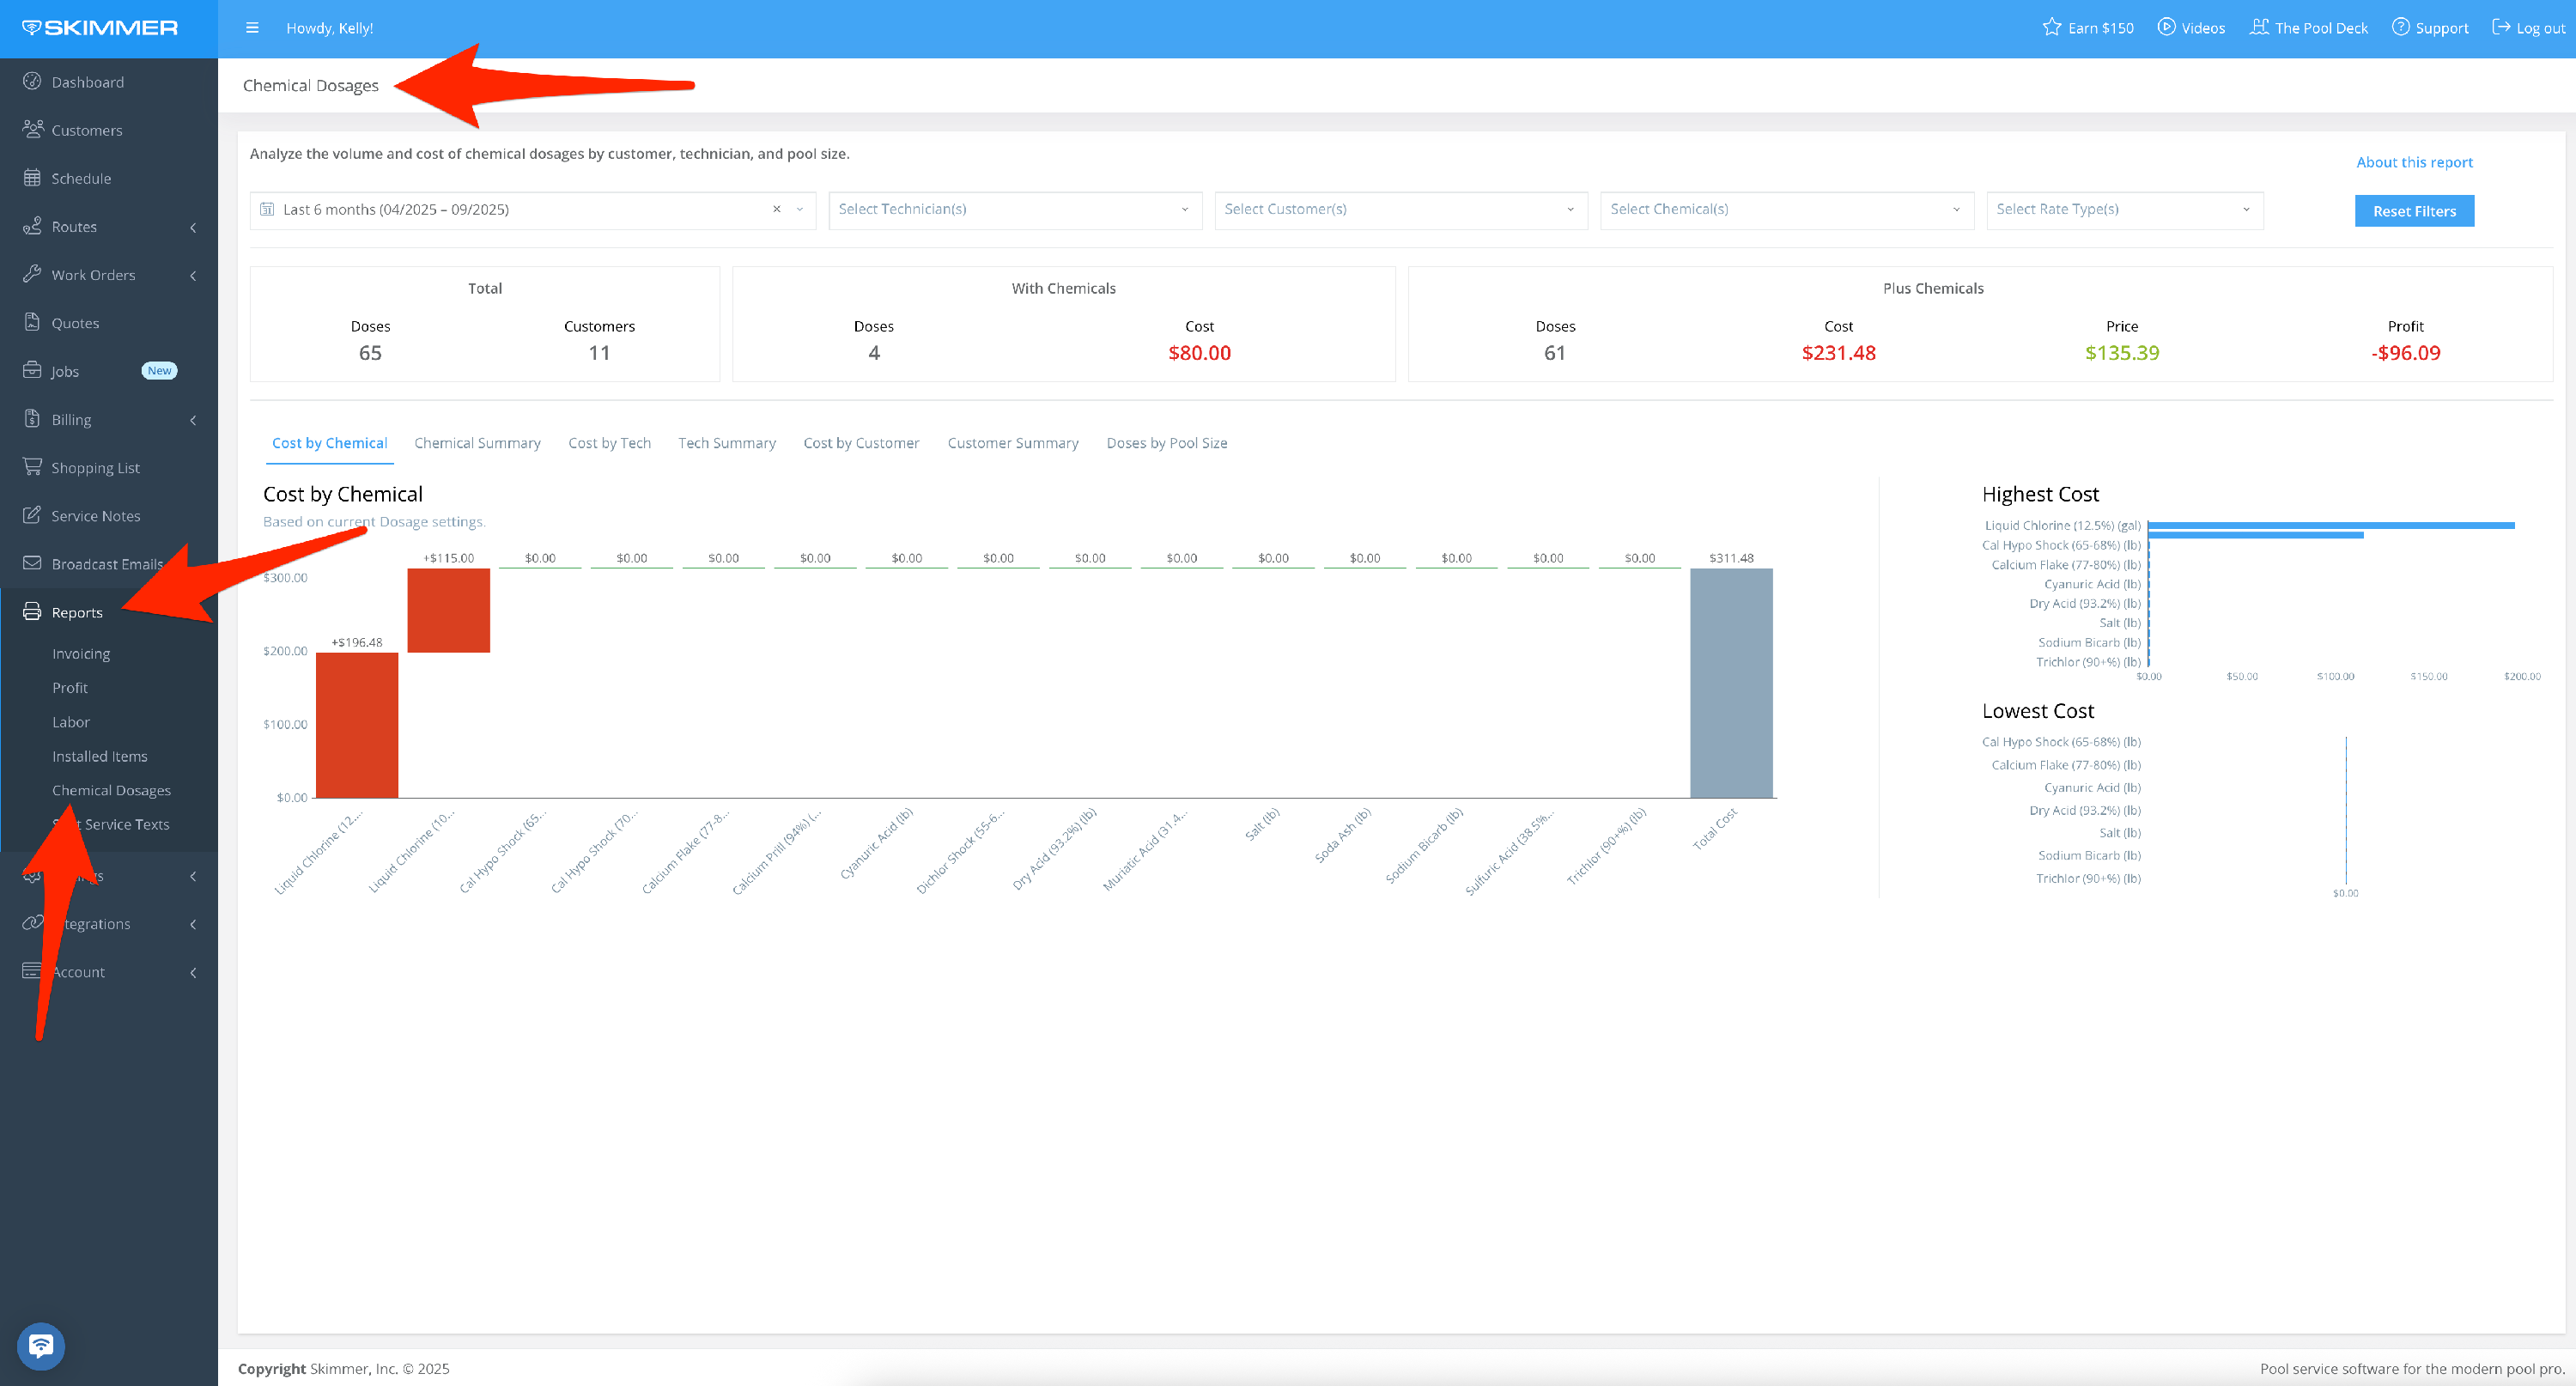Screen dimensions: 2576x1386
Task: Open the Profit report in sidebar
Action: [x=70, y=688]
